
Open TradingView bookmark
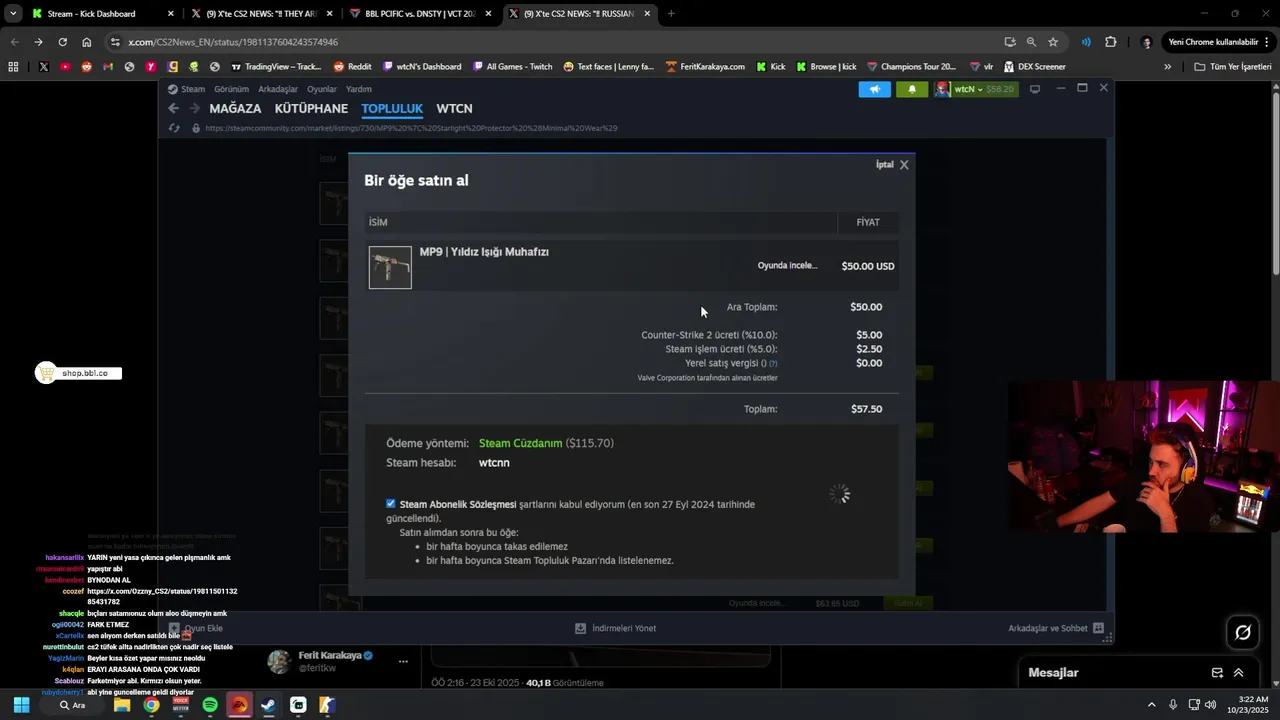[x=276, y=67]
